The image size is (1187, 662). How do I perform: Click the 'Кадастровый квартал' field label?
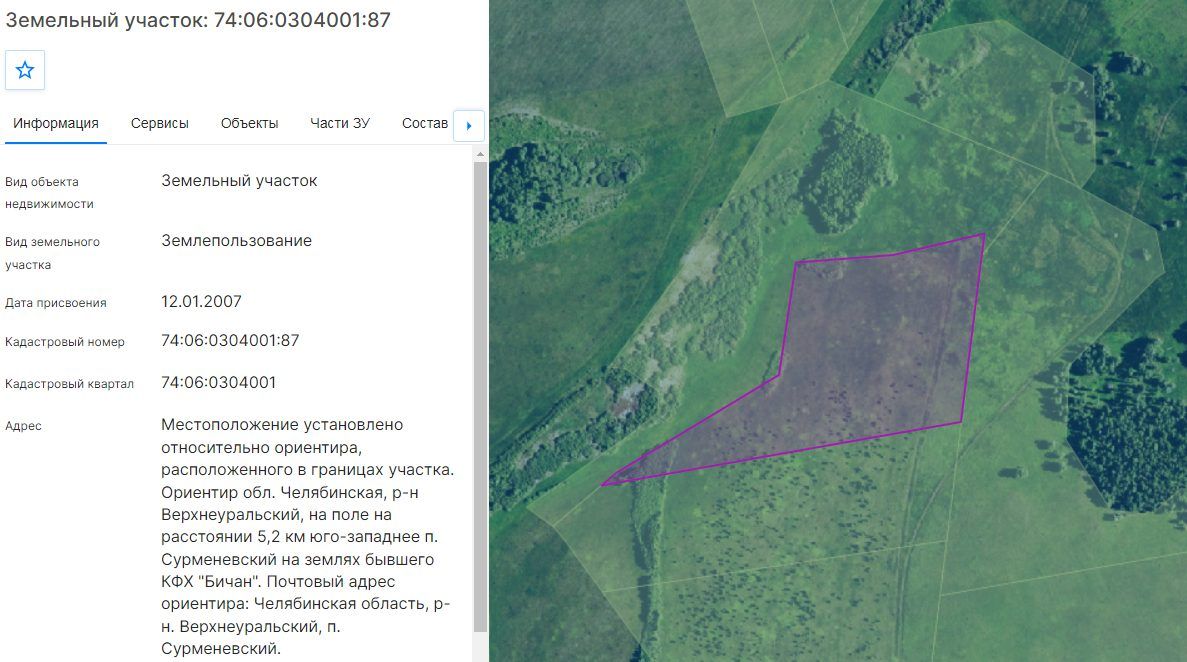point(70,384)
